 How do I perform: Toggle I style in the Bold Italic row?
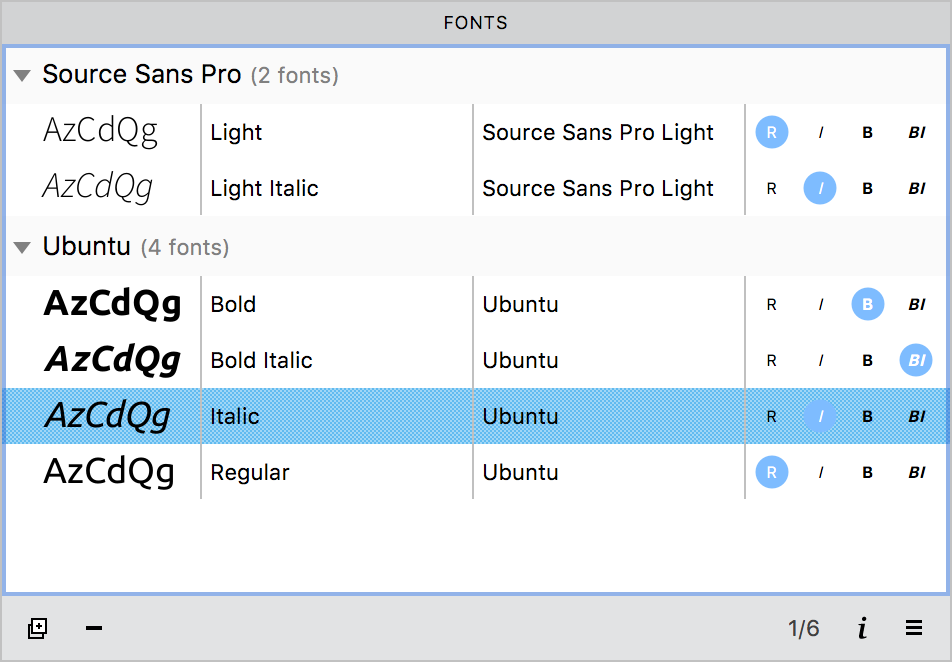tap(820, 360)
